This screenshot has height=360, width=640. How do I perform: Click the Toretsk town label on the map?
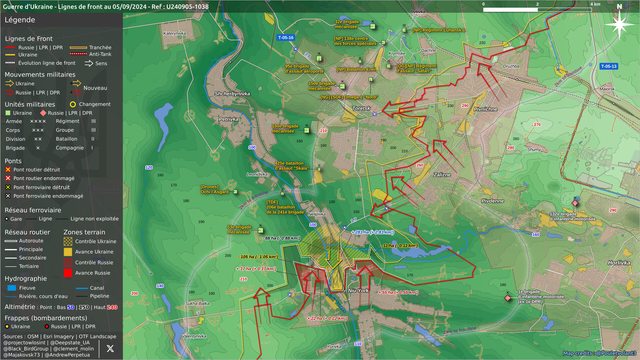[x=362, y=108]
